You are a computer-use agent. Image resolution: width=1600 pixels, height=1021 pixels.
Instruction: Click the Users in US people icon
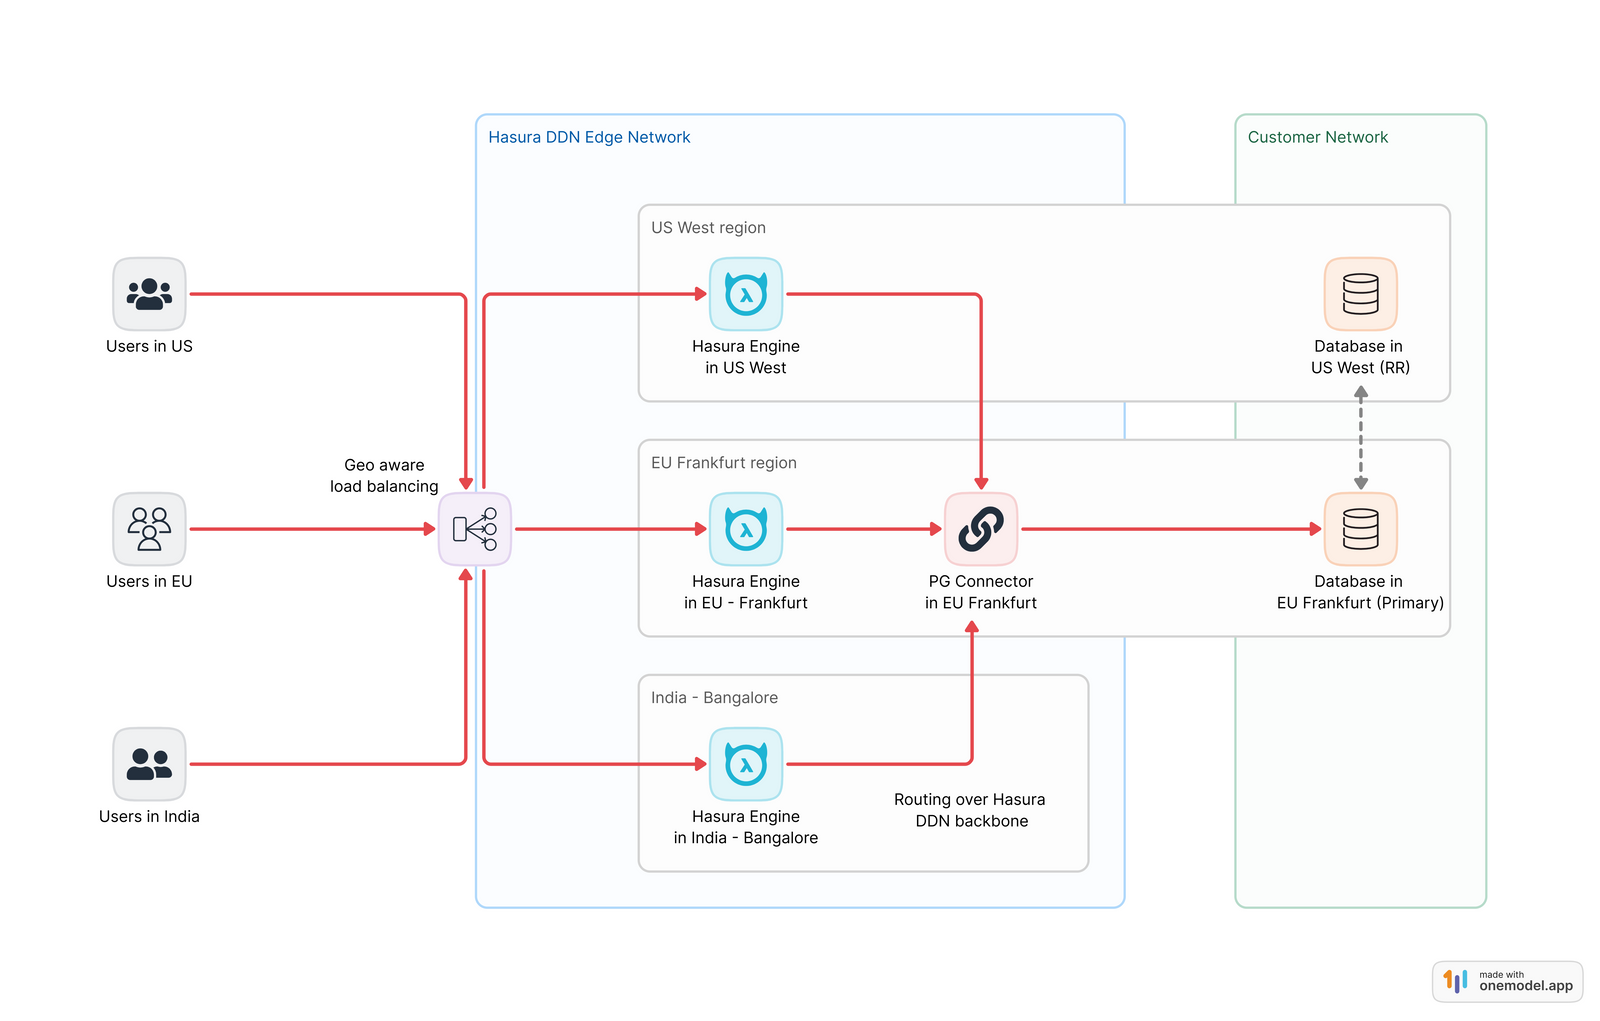pos(148,293)
